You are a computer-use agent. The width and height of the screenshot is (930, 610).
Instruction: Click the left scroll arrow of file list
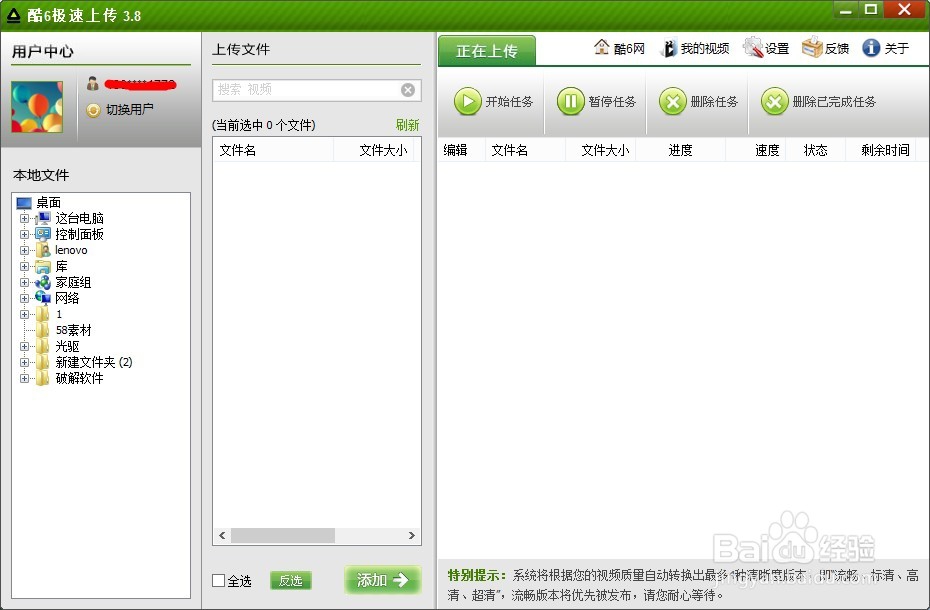tap(222, 535)
